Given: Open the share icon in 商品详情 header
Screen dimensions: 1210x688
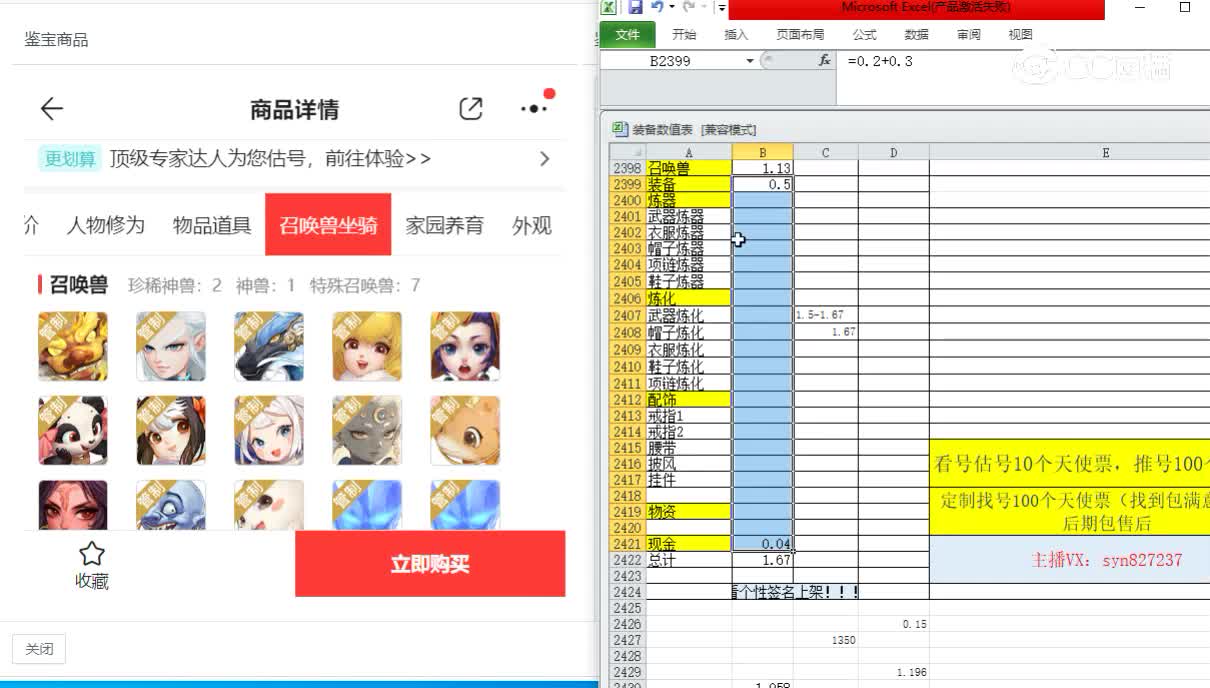Looking at the screenshot, I should pos(471,109).
